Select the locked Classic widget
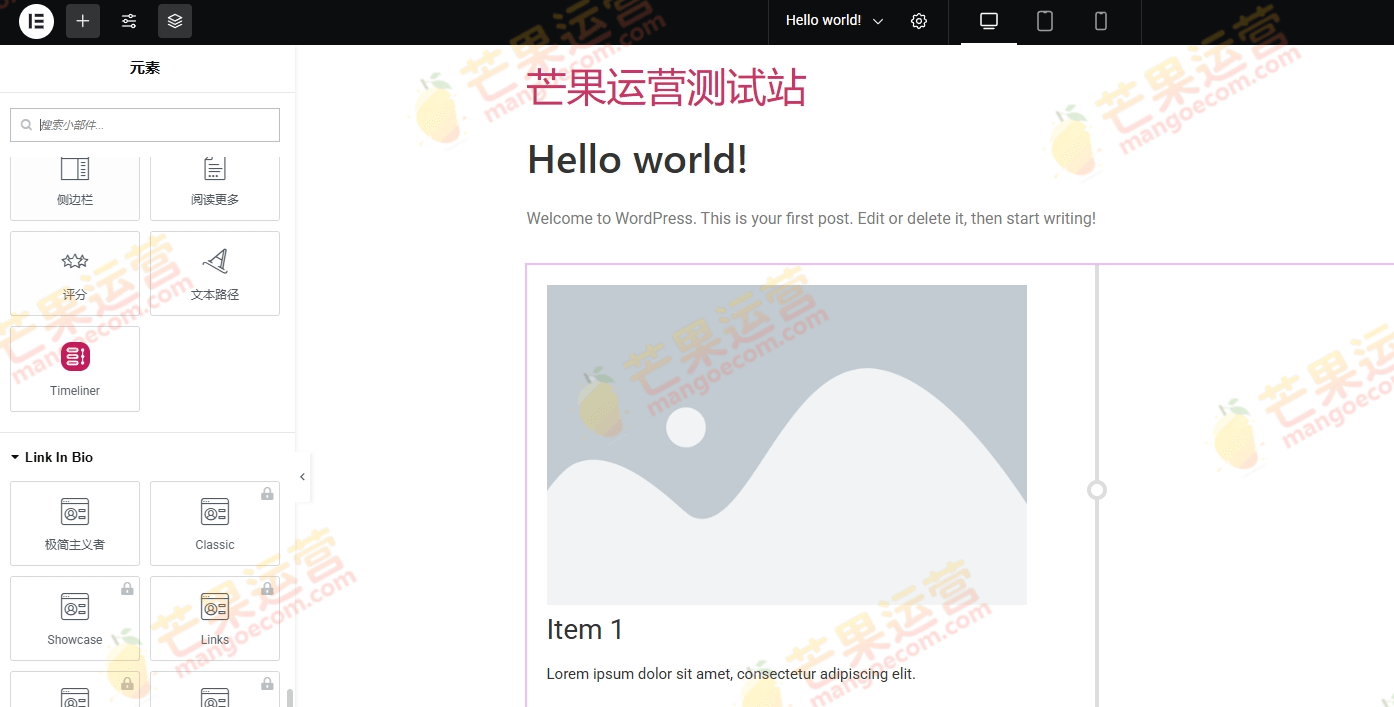1394x707 pixels. (214, 523)
